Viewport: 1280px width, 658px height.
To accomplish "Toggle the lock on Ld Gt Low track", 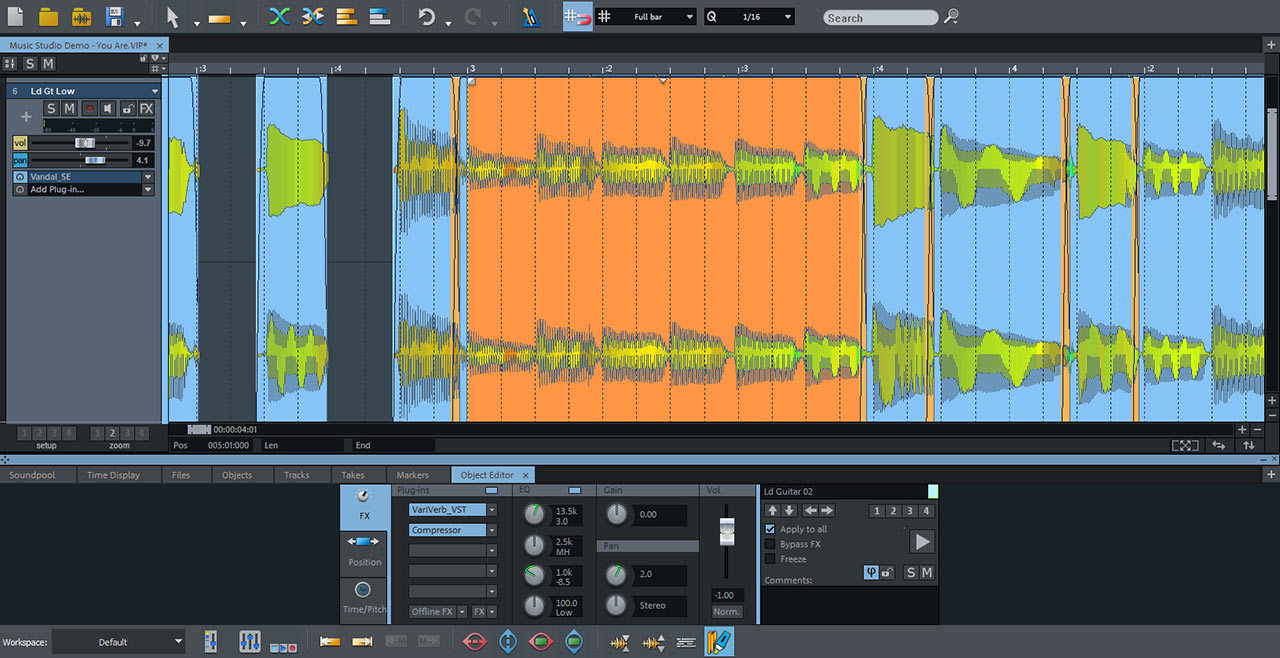I will [x=127, y=108].
